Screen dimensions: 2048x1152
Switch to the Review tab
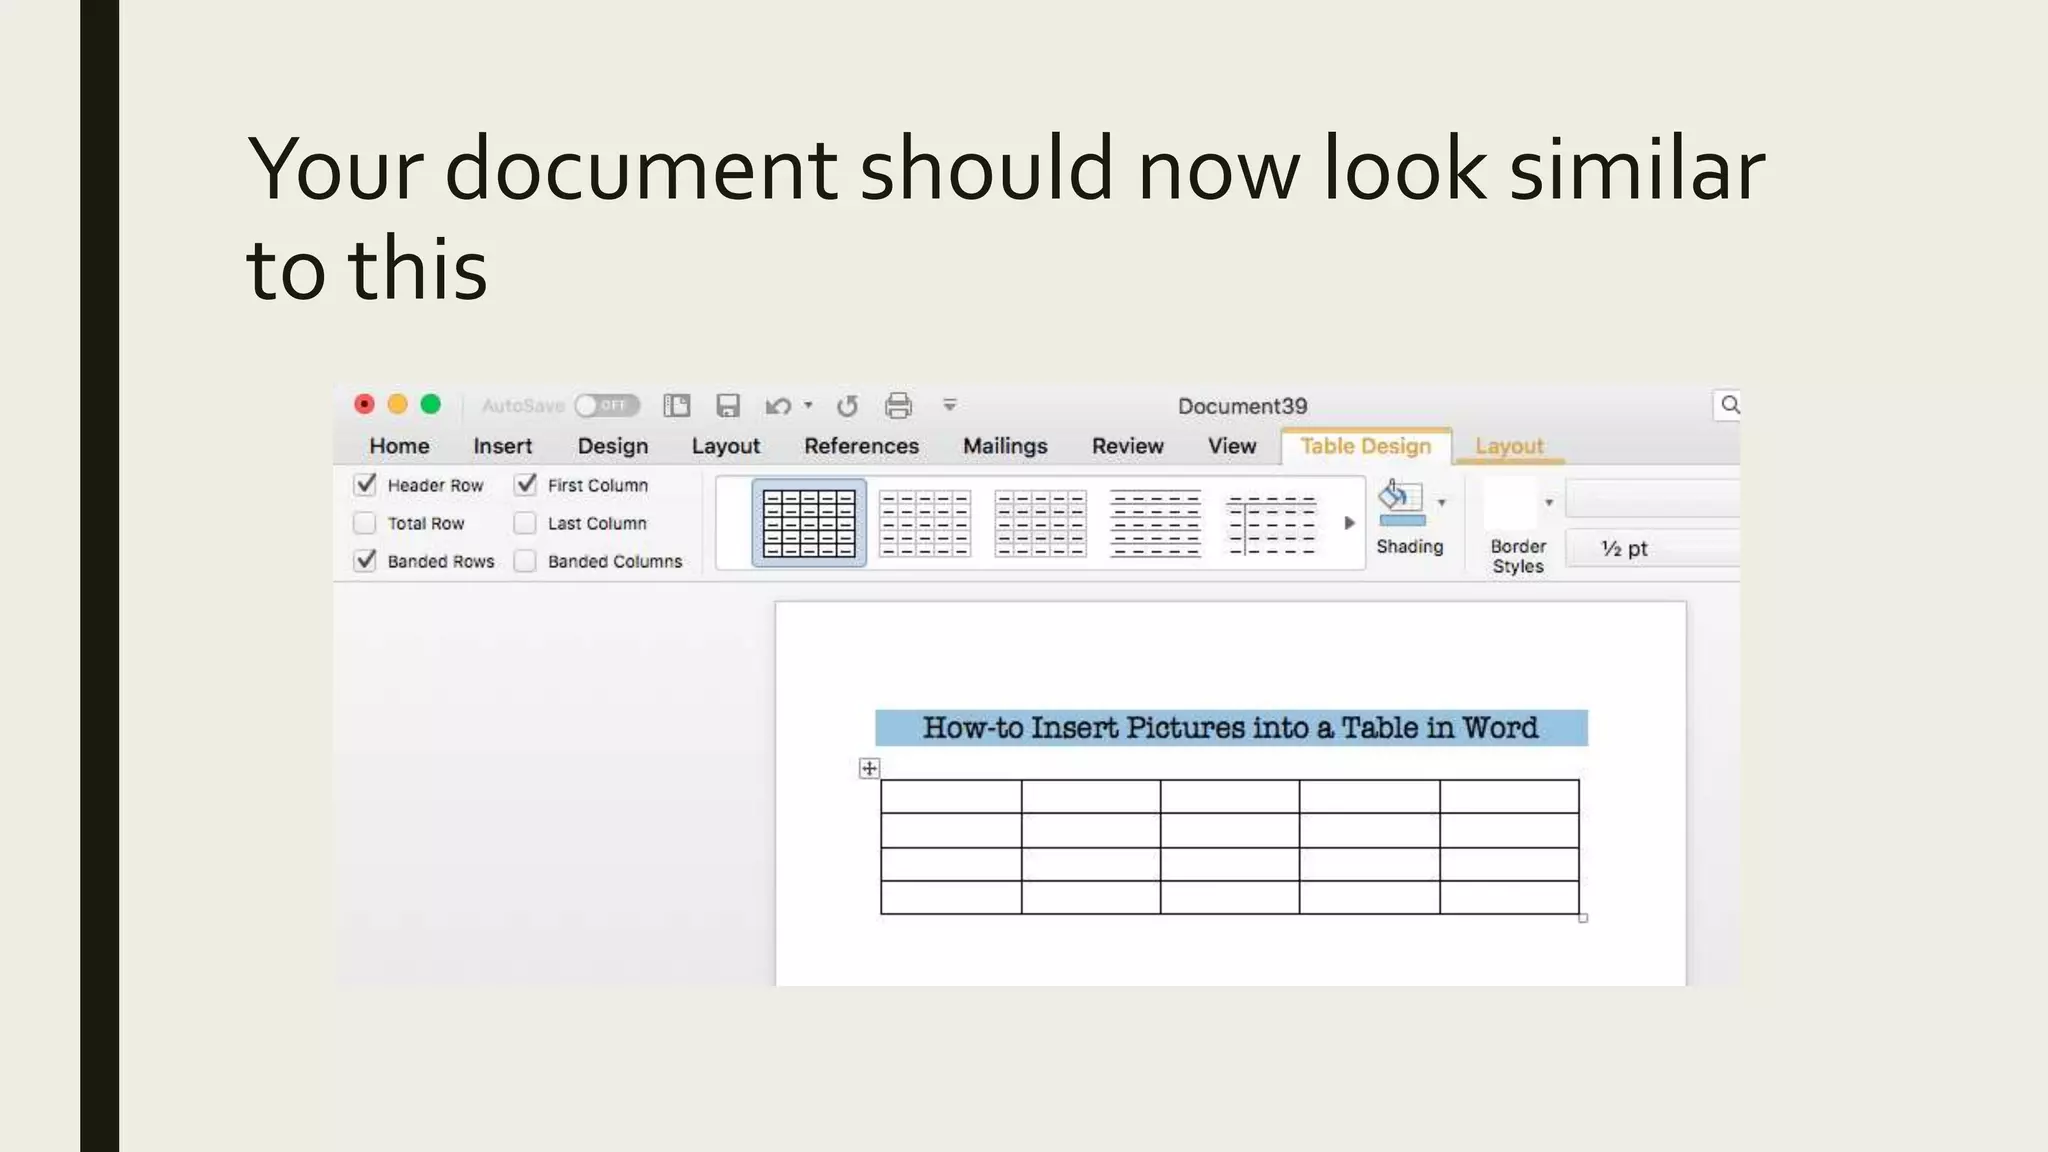point(1127,446)
